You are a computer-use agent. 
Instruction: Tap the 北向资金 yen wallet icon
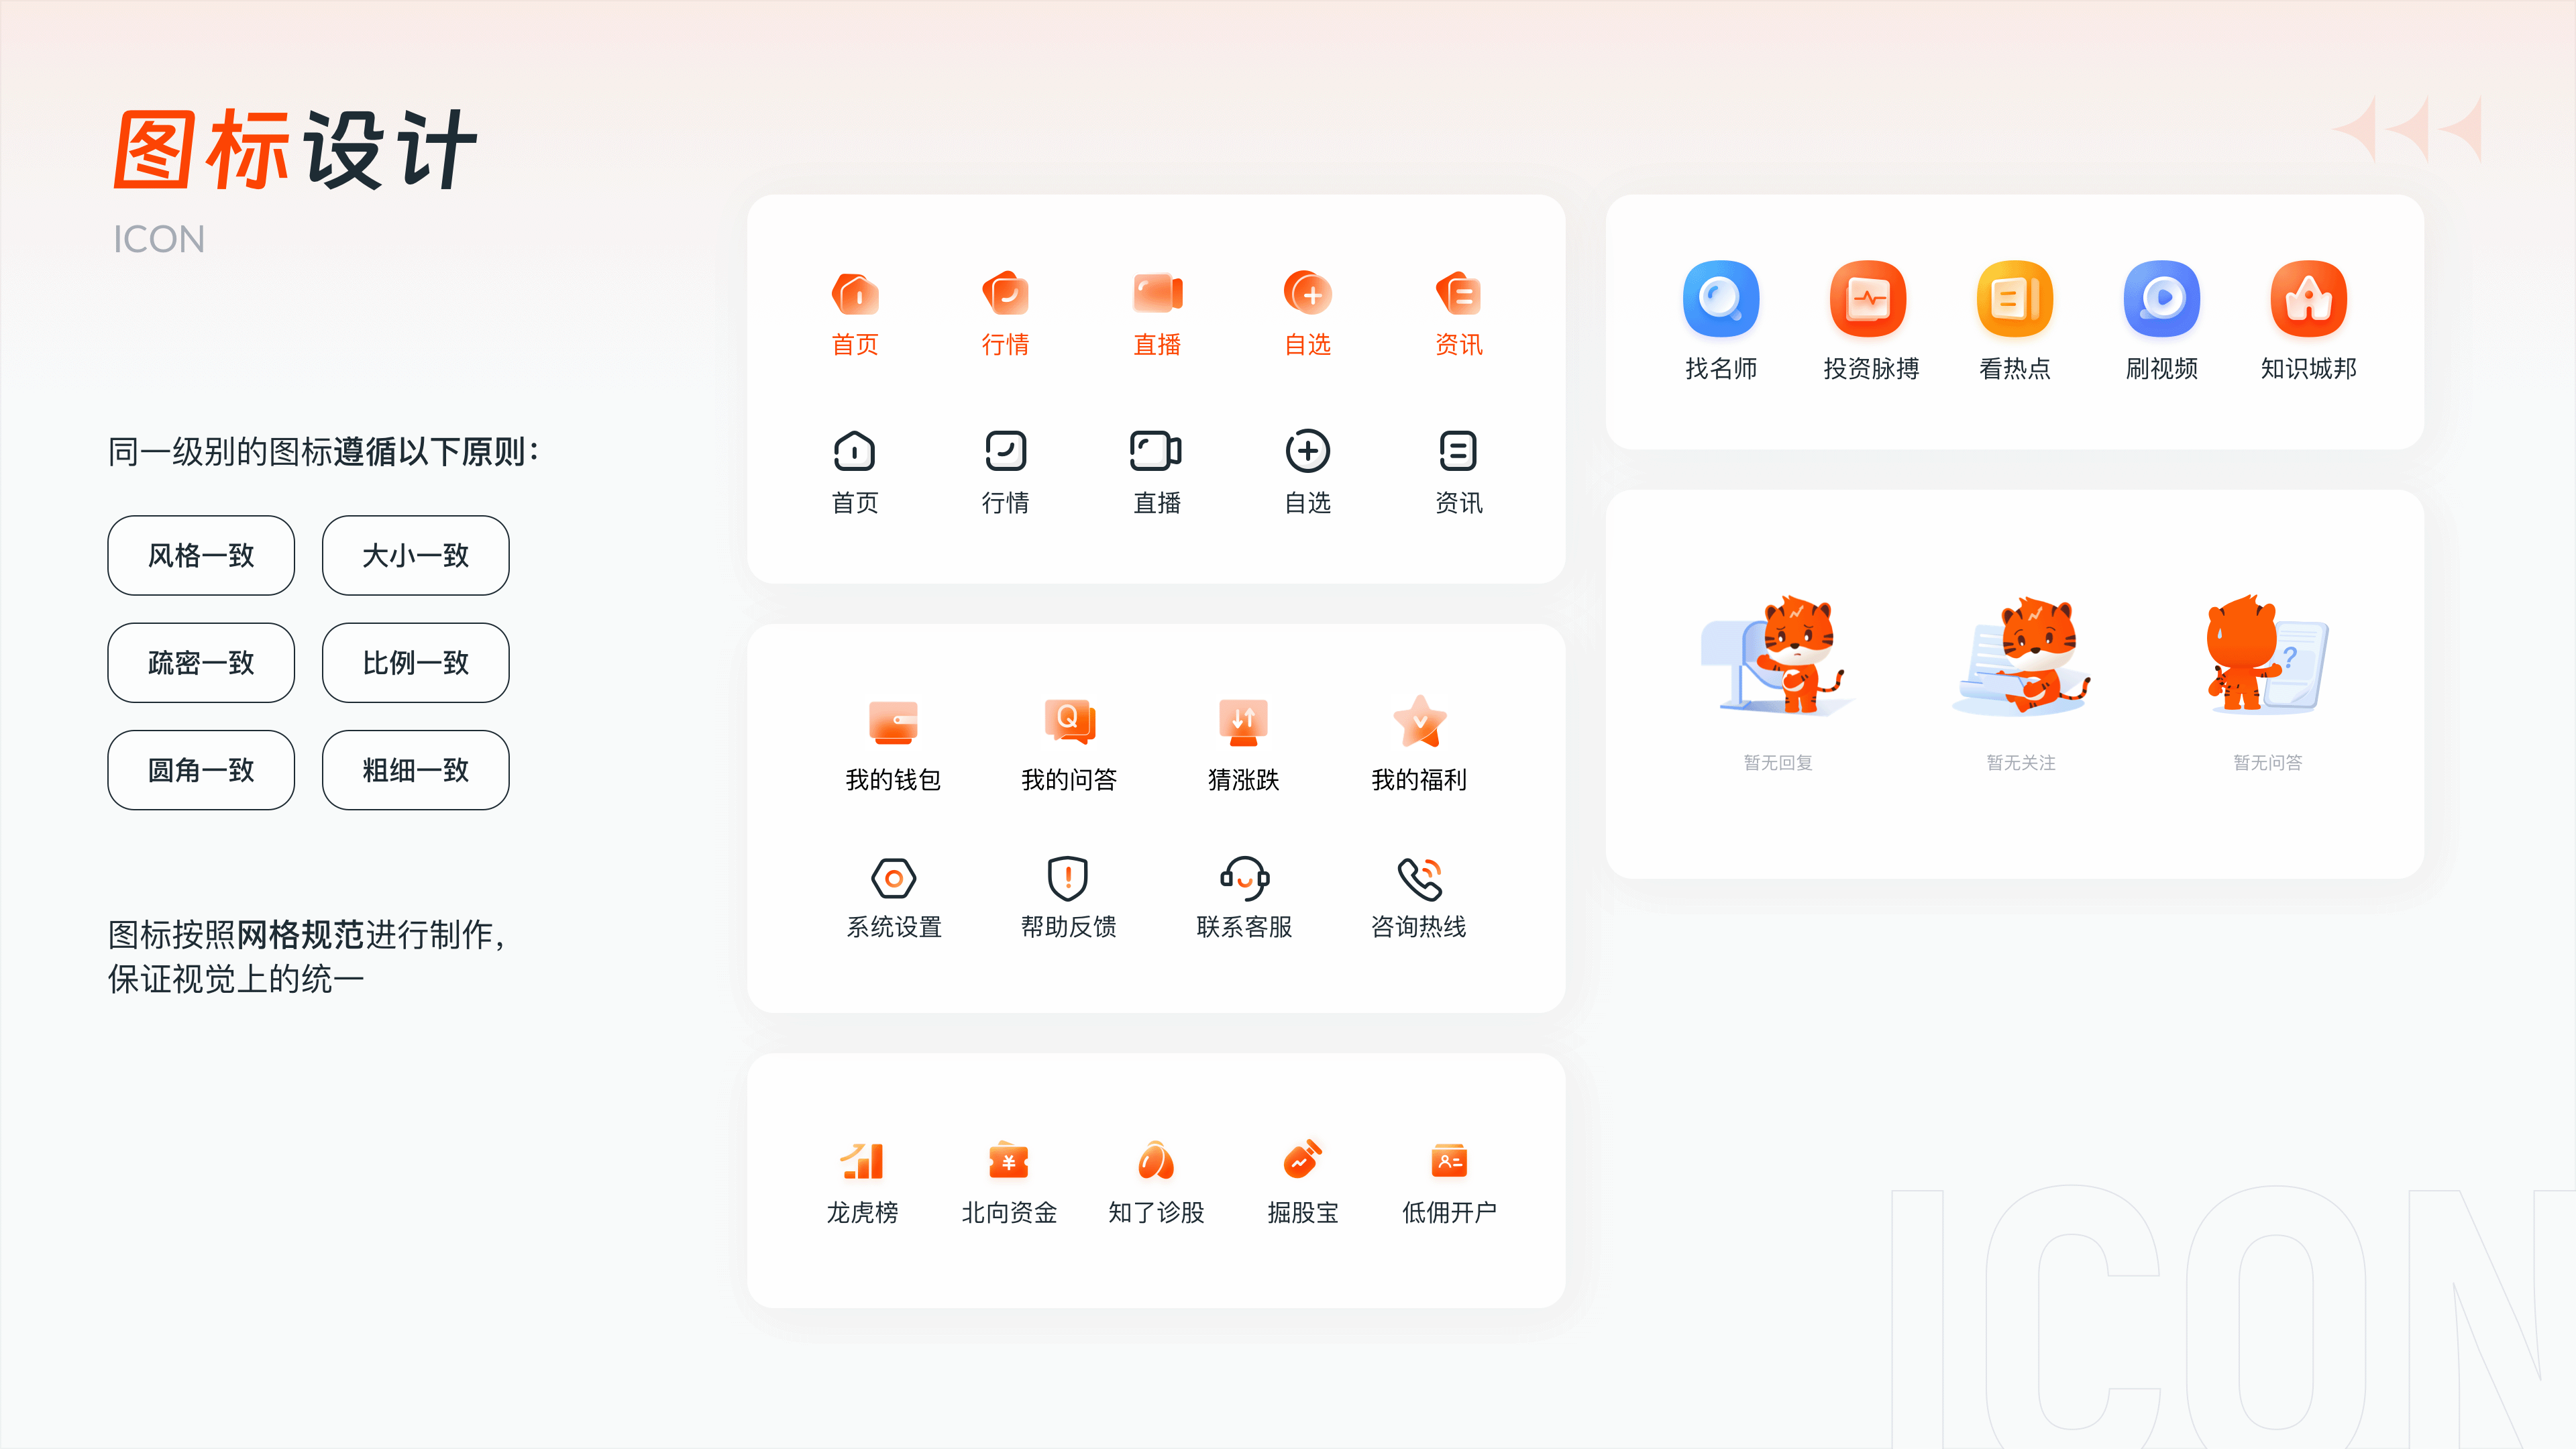point(1008,1161)
